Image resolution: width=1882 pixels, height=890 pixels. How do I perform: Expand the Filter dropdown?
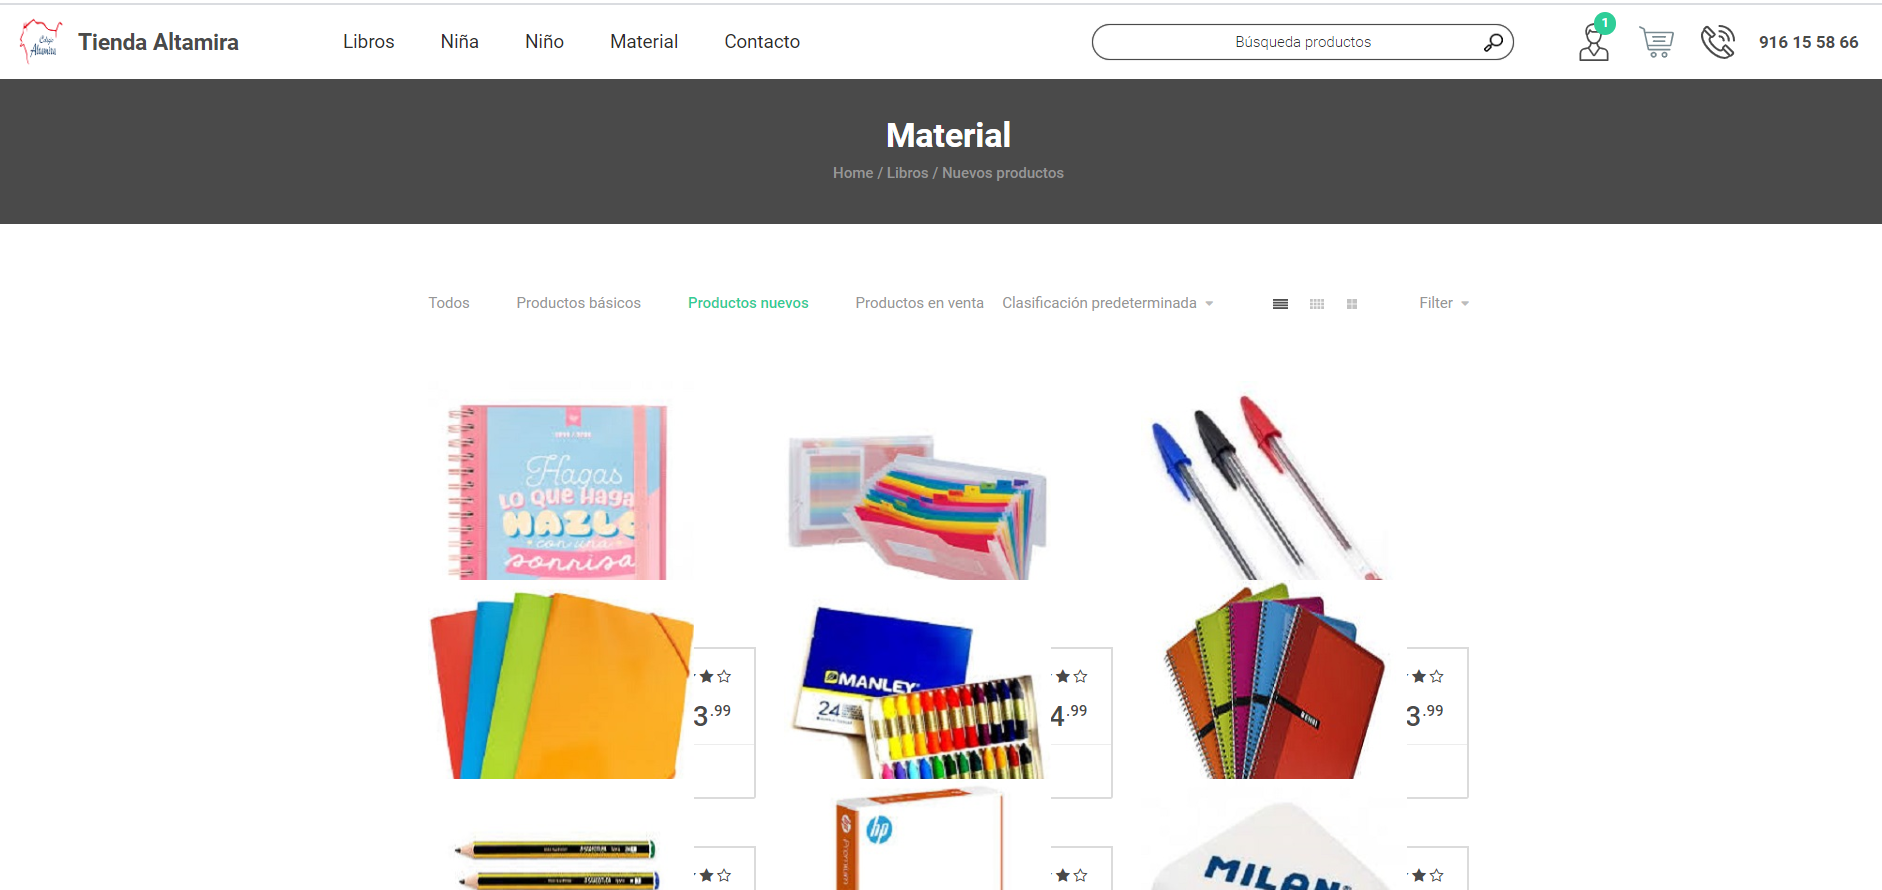[x=1444, y=303]
